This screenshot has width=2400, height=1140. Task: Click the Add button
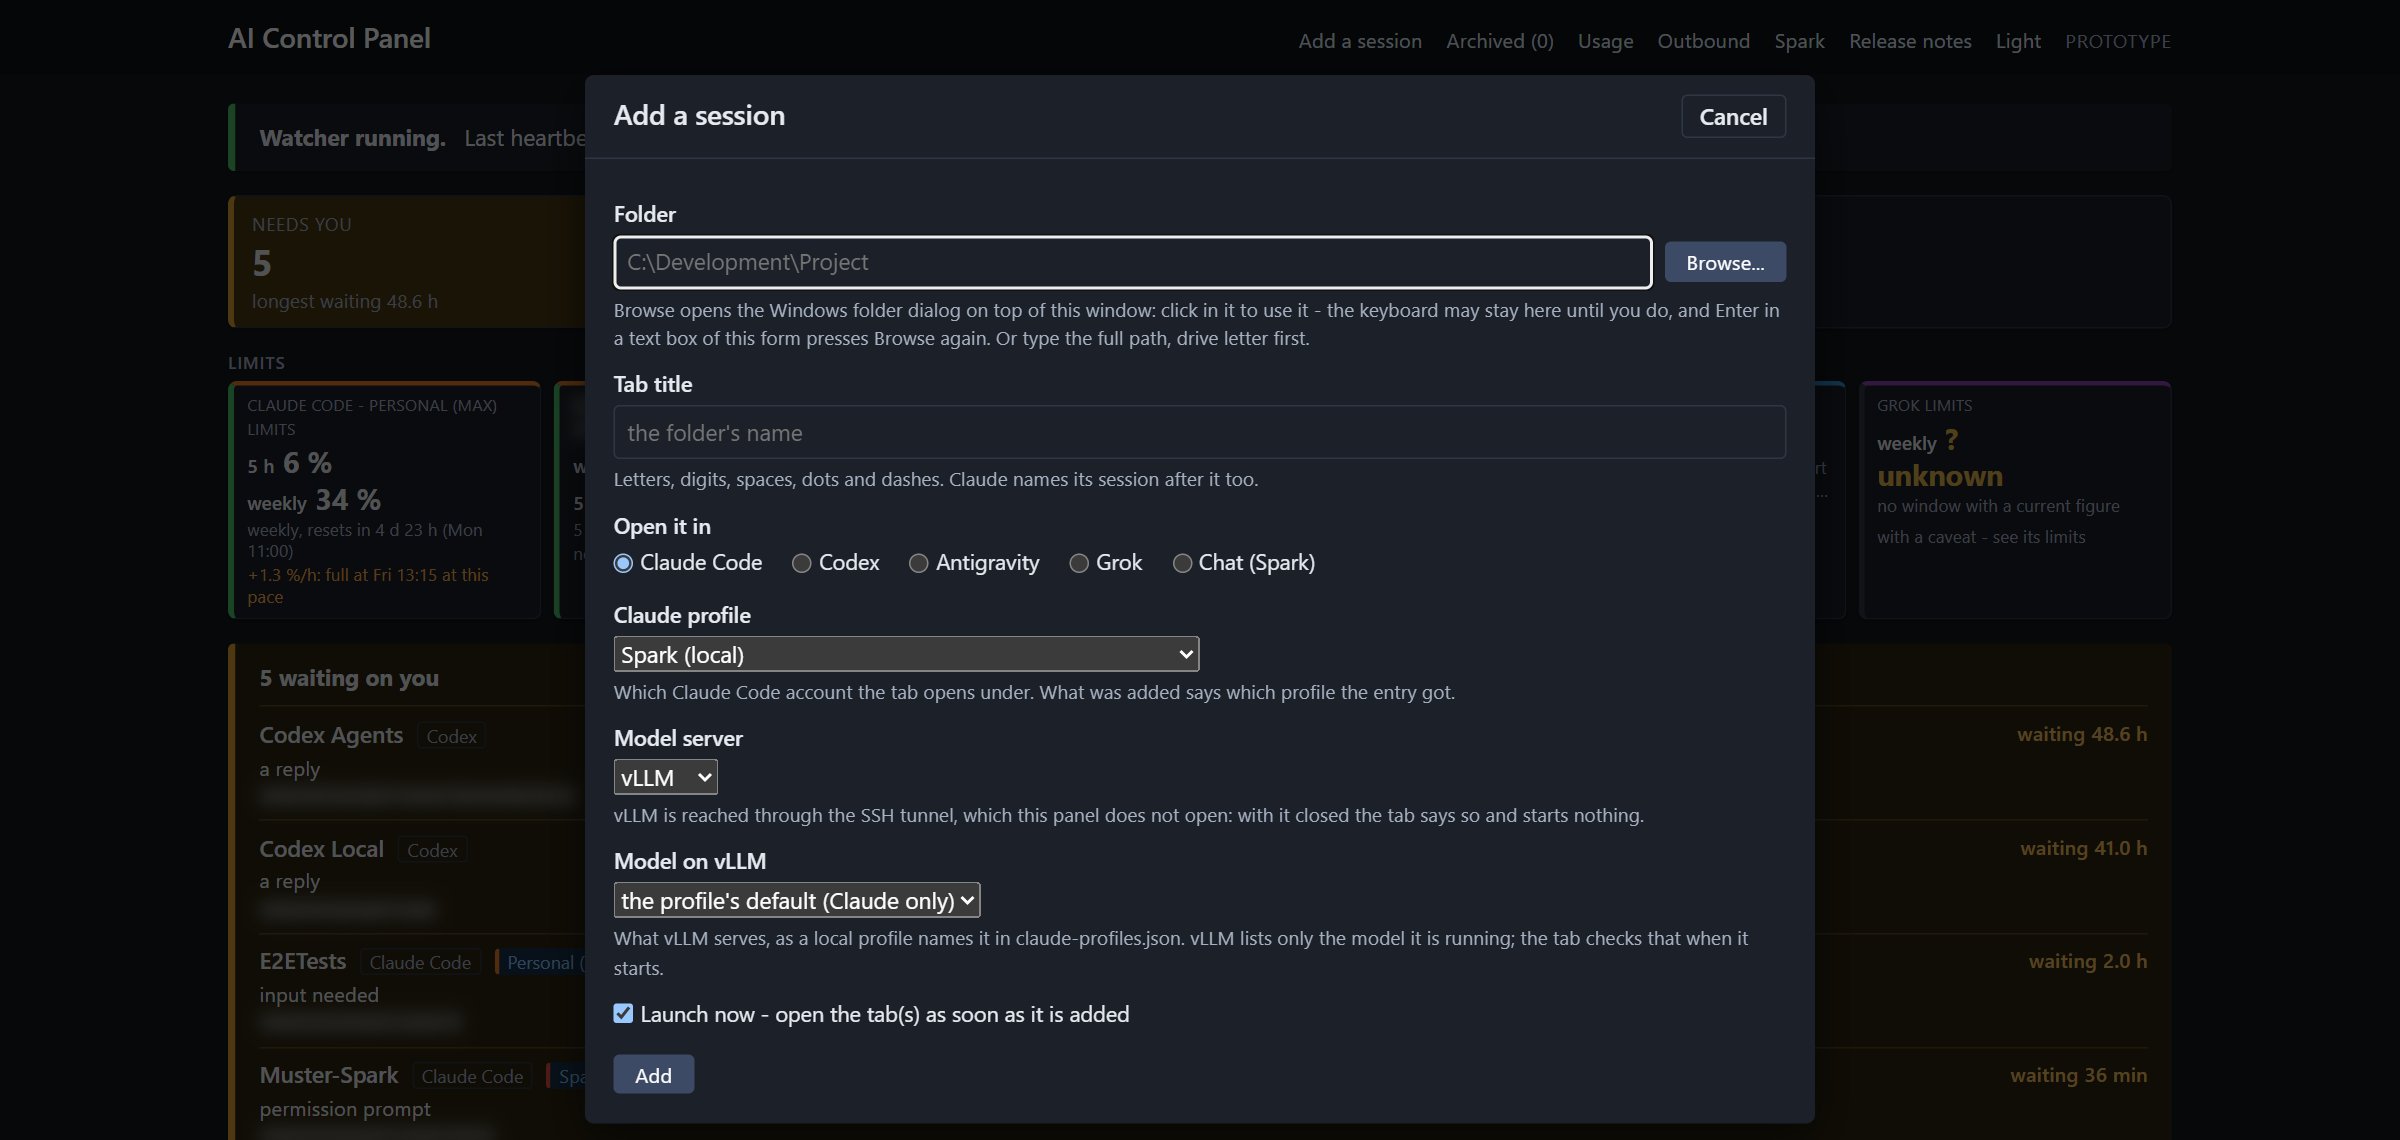click(x=653, y=1075)
